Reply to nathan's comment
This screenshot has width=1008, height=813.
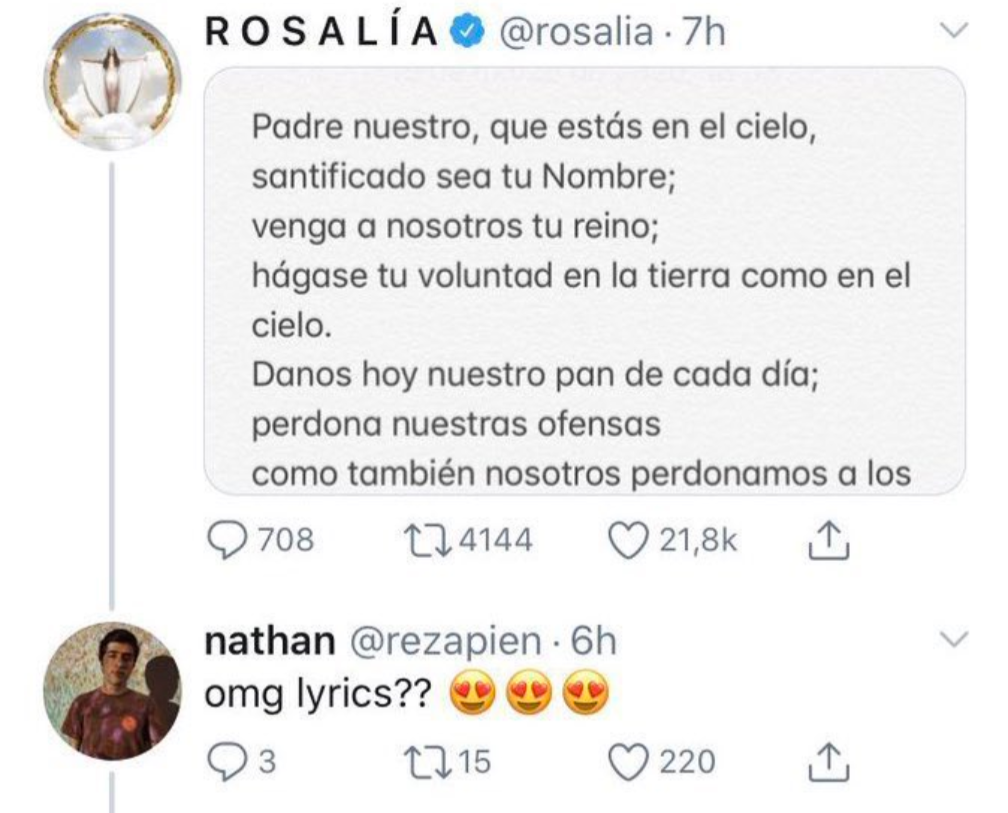[x=223, y=762]
